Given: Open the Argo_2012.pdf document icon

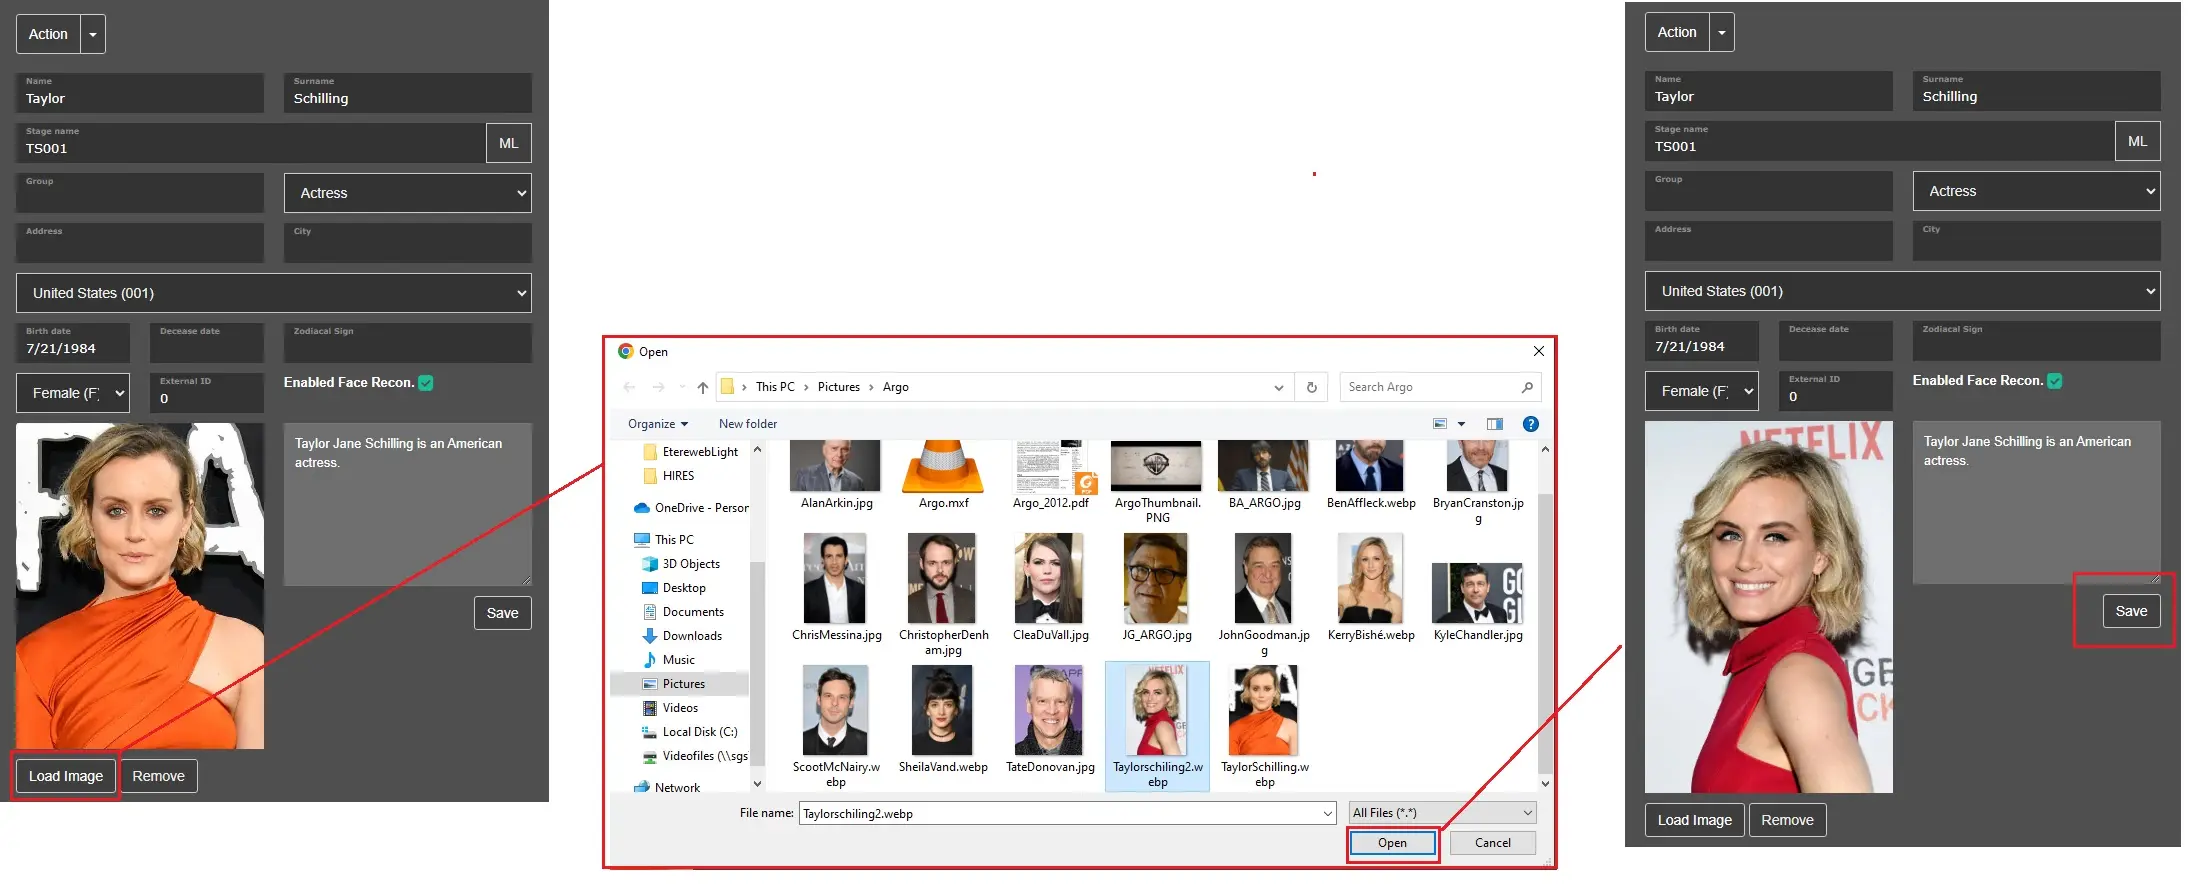Looking at the screenshot, I should tap(1050, 468).
